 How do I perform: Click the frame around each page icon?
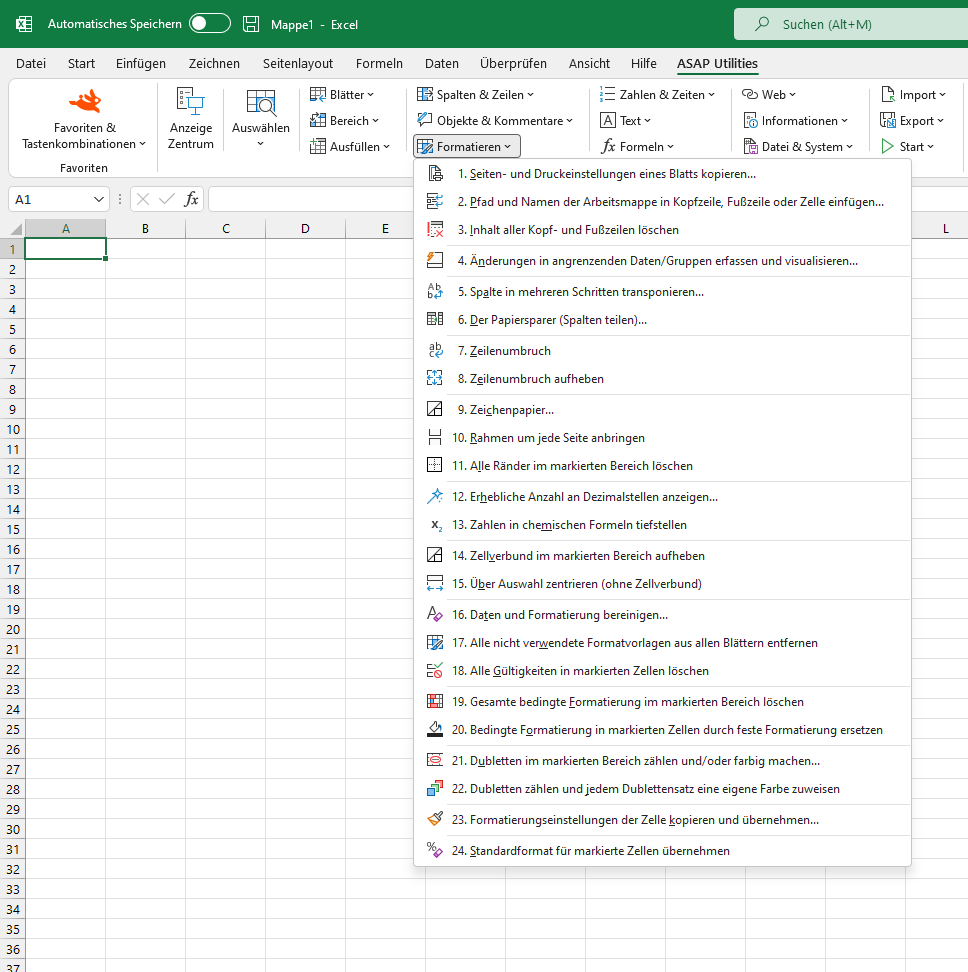click(435, 437)
